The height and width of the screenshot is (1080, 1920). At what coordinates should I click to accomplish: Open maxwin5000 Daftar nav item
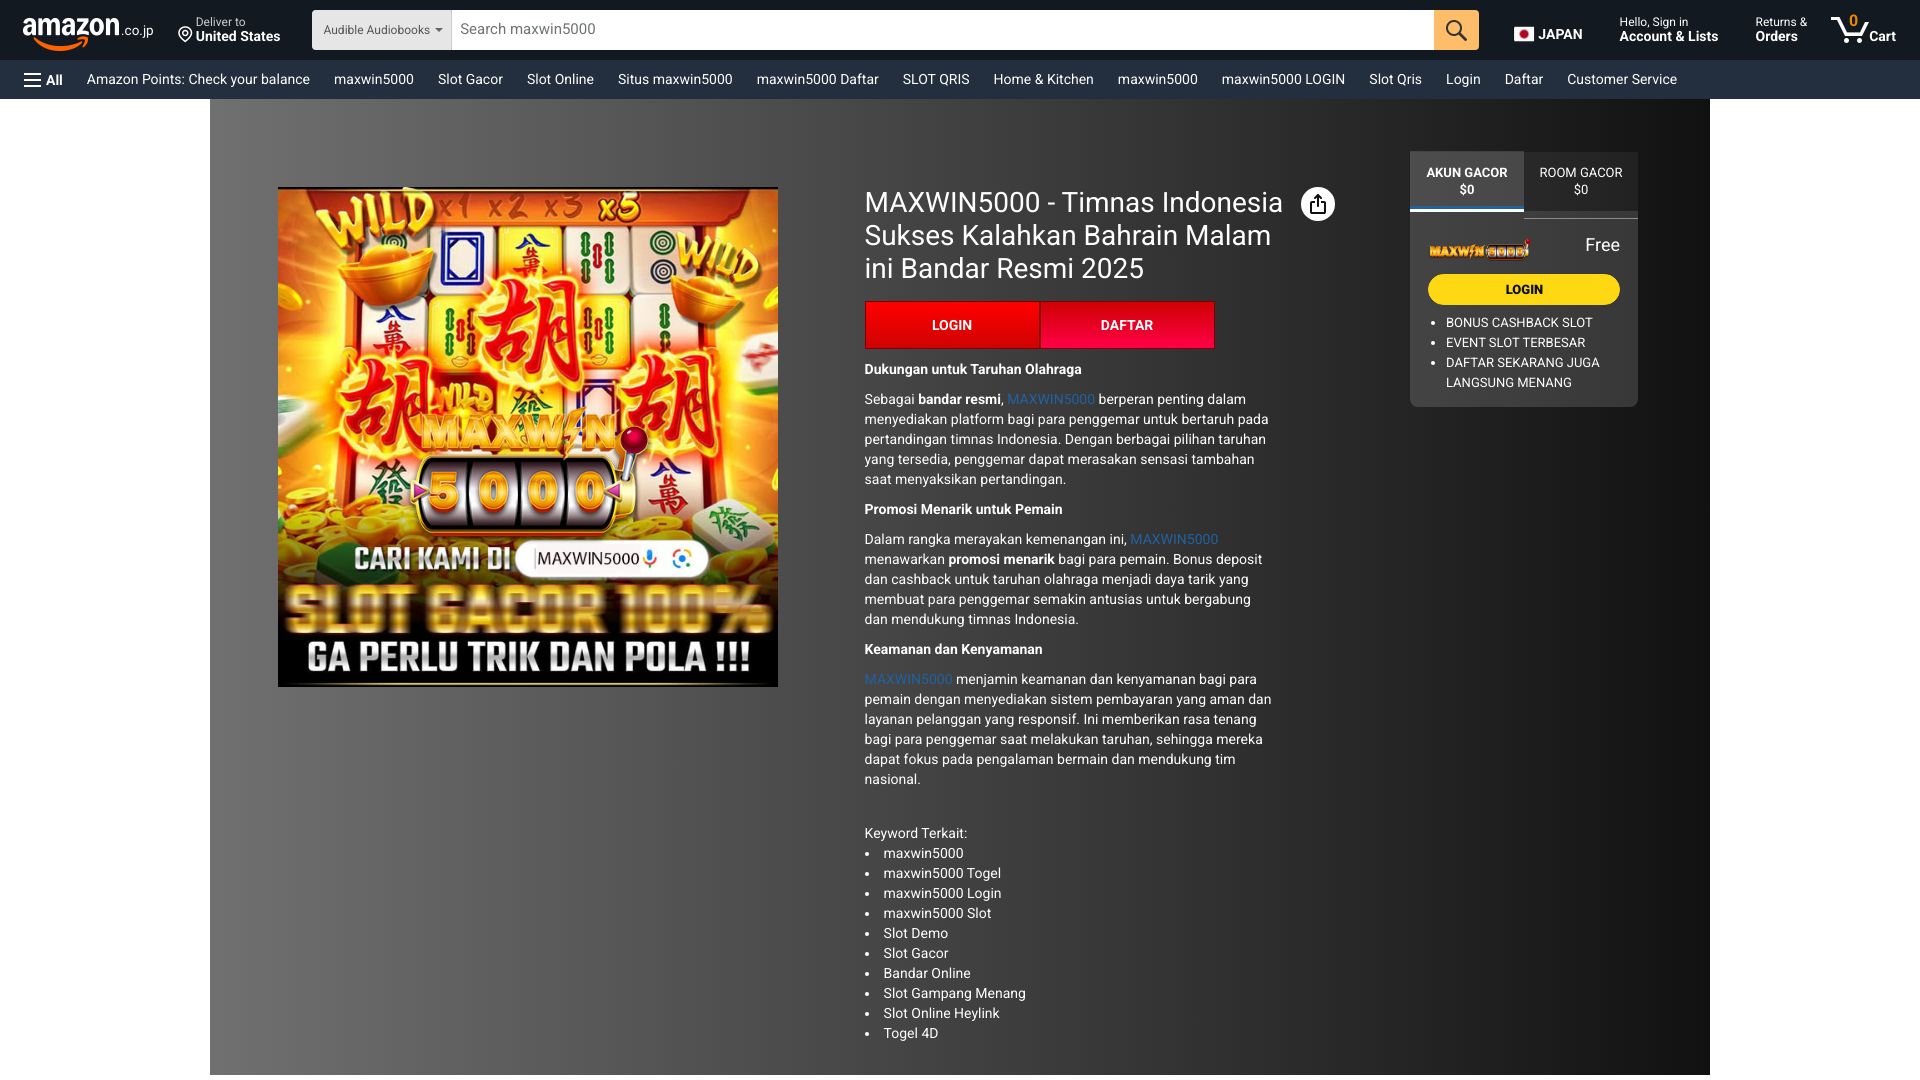[818, 80]
